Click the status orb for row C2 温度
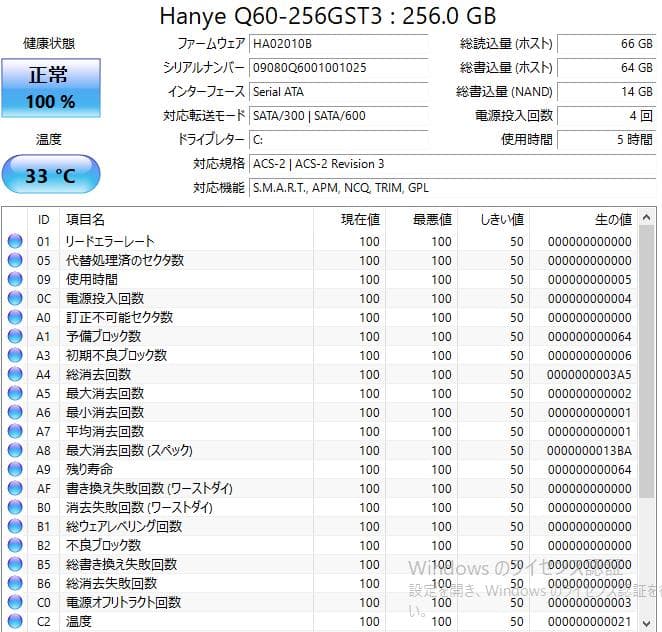This screenshot has height=632, width=662. pyautogui.click(x=15, y=621)
